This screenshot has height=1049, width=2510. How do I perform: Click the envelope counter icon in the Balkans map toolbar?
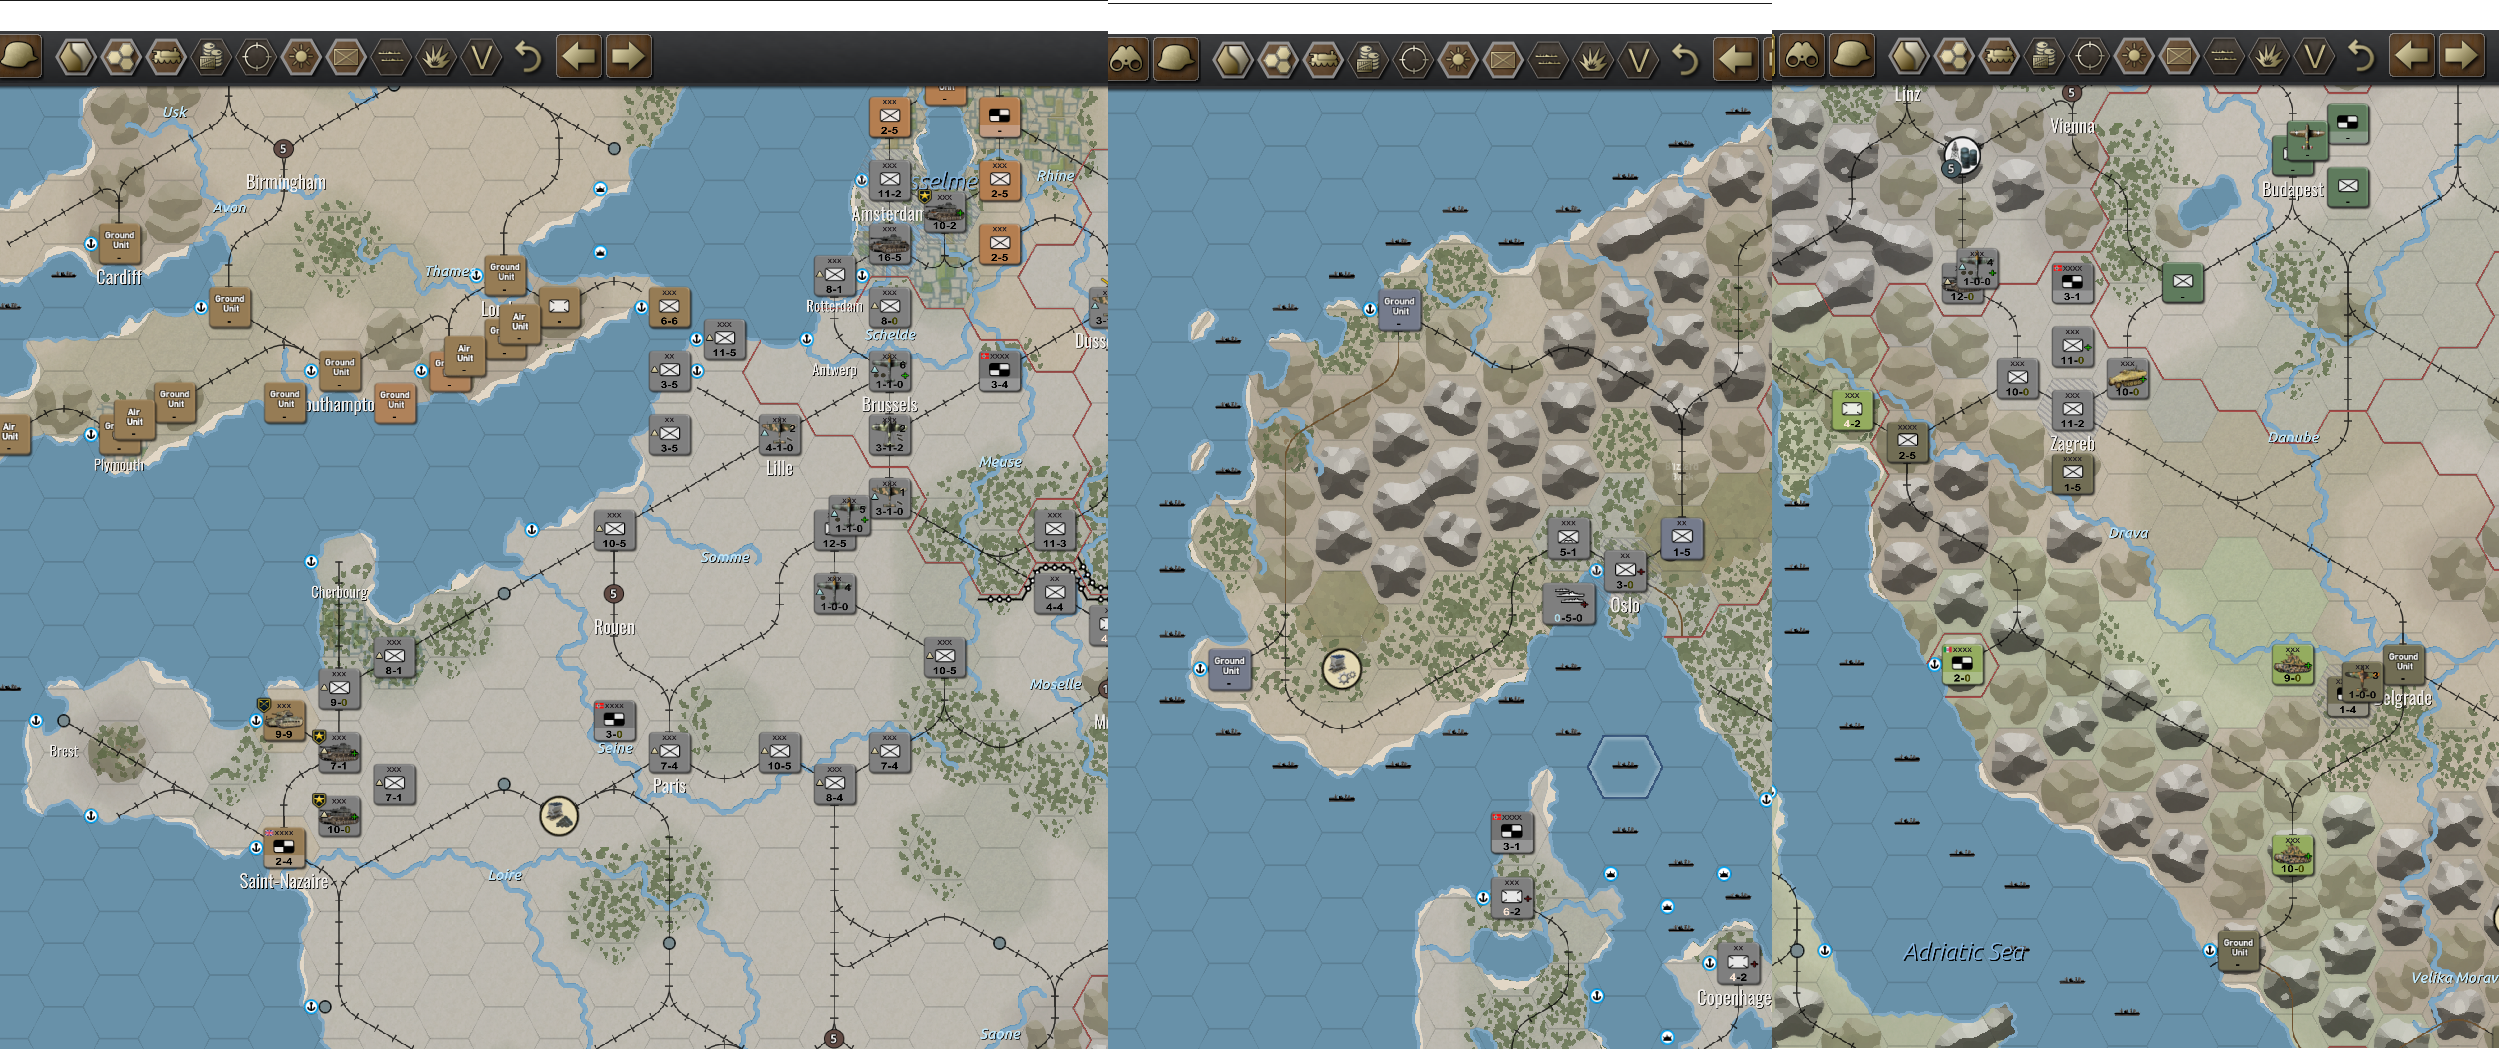point(2180,57)
